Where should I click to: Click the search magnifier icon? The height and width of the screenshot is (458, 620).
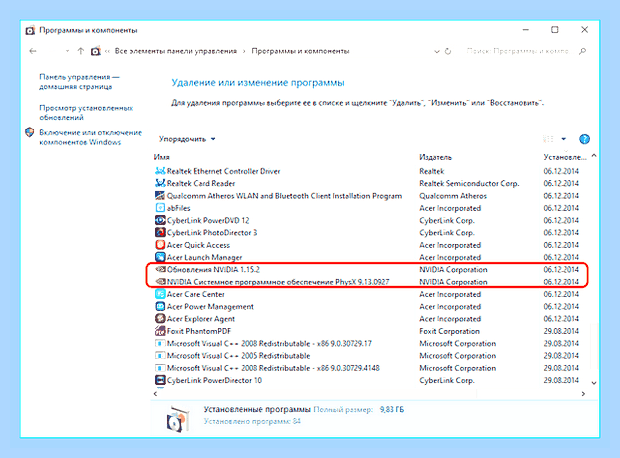pyautogui.click(x=582, y=51)
